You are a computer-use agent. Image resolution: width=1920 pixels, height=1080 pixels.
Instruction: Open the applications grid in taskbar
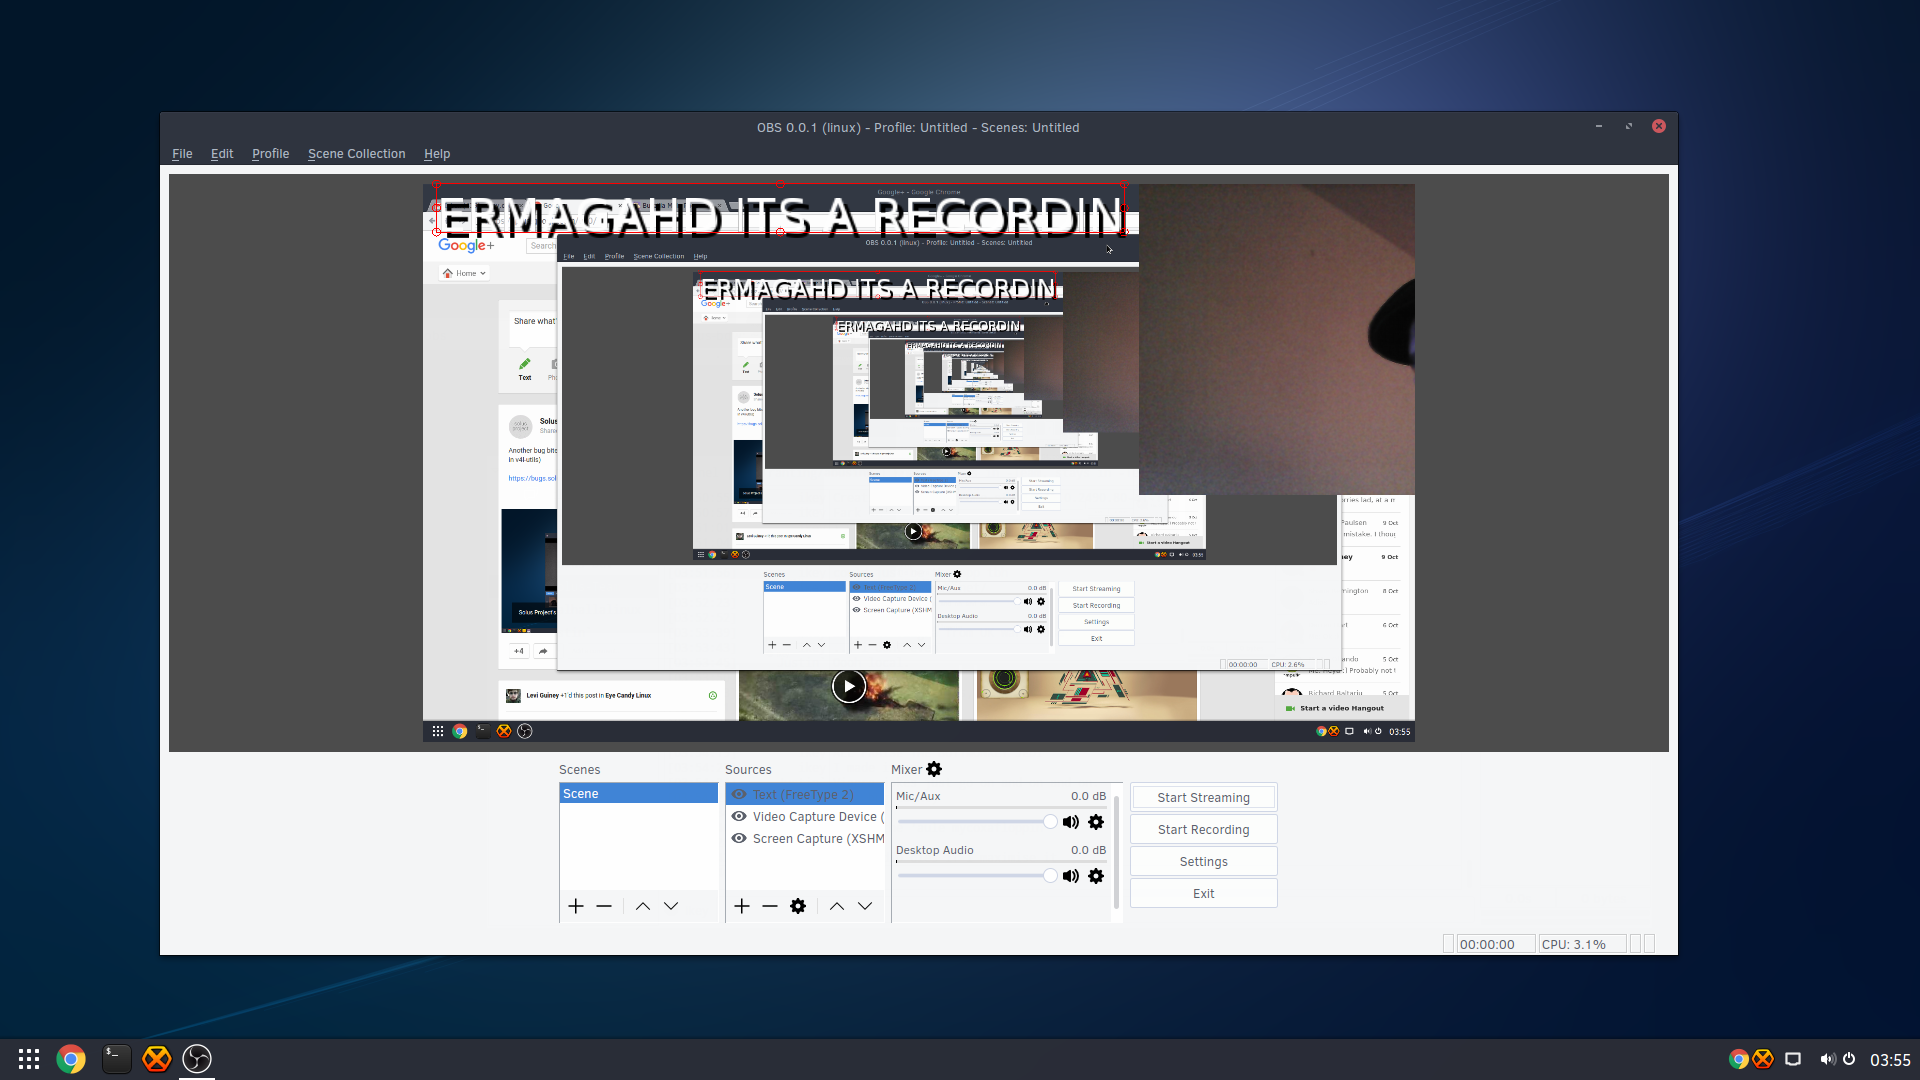[x=29, y=1059]
